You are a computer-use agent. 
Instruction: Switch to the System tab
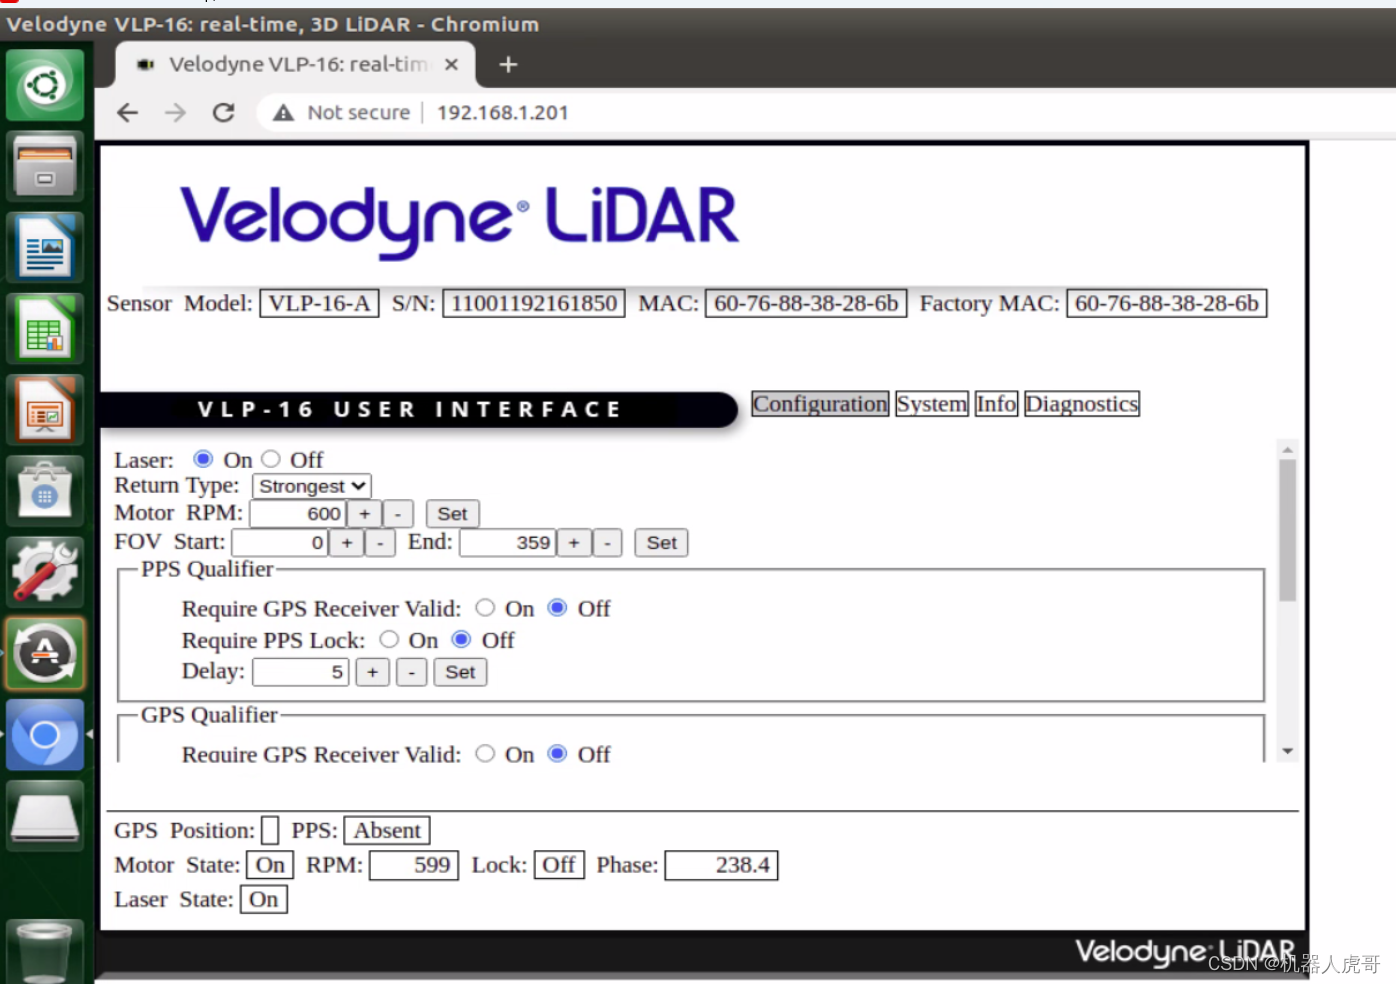point(932,404)
